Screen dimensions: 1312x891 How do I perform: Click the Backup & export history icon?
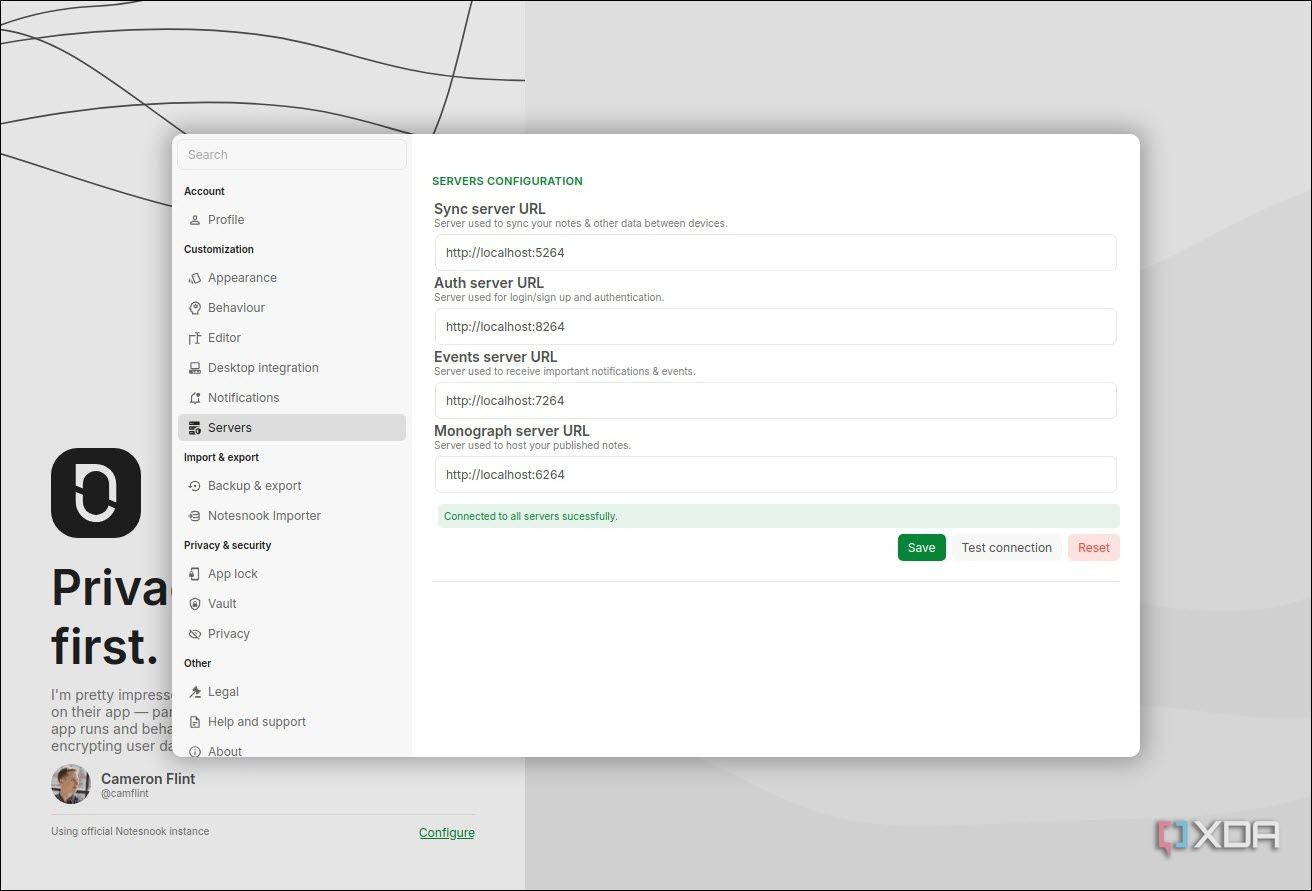click(195, 486)
